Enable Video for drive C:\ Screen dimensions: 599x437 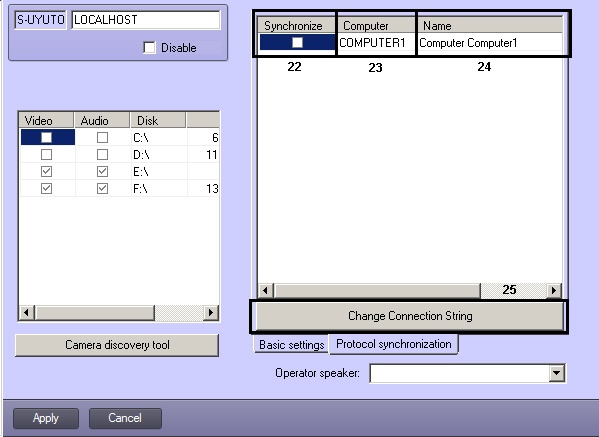[x=46, y=137]
